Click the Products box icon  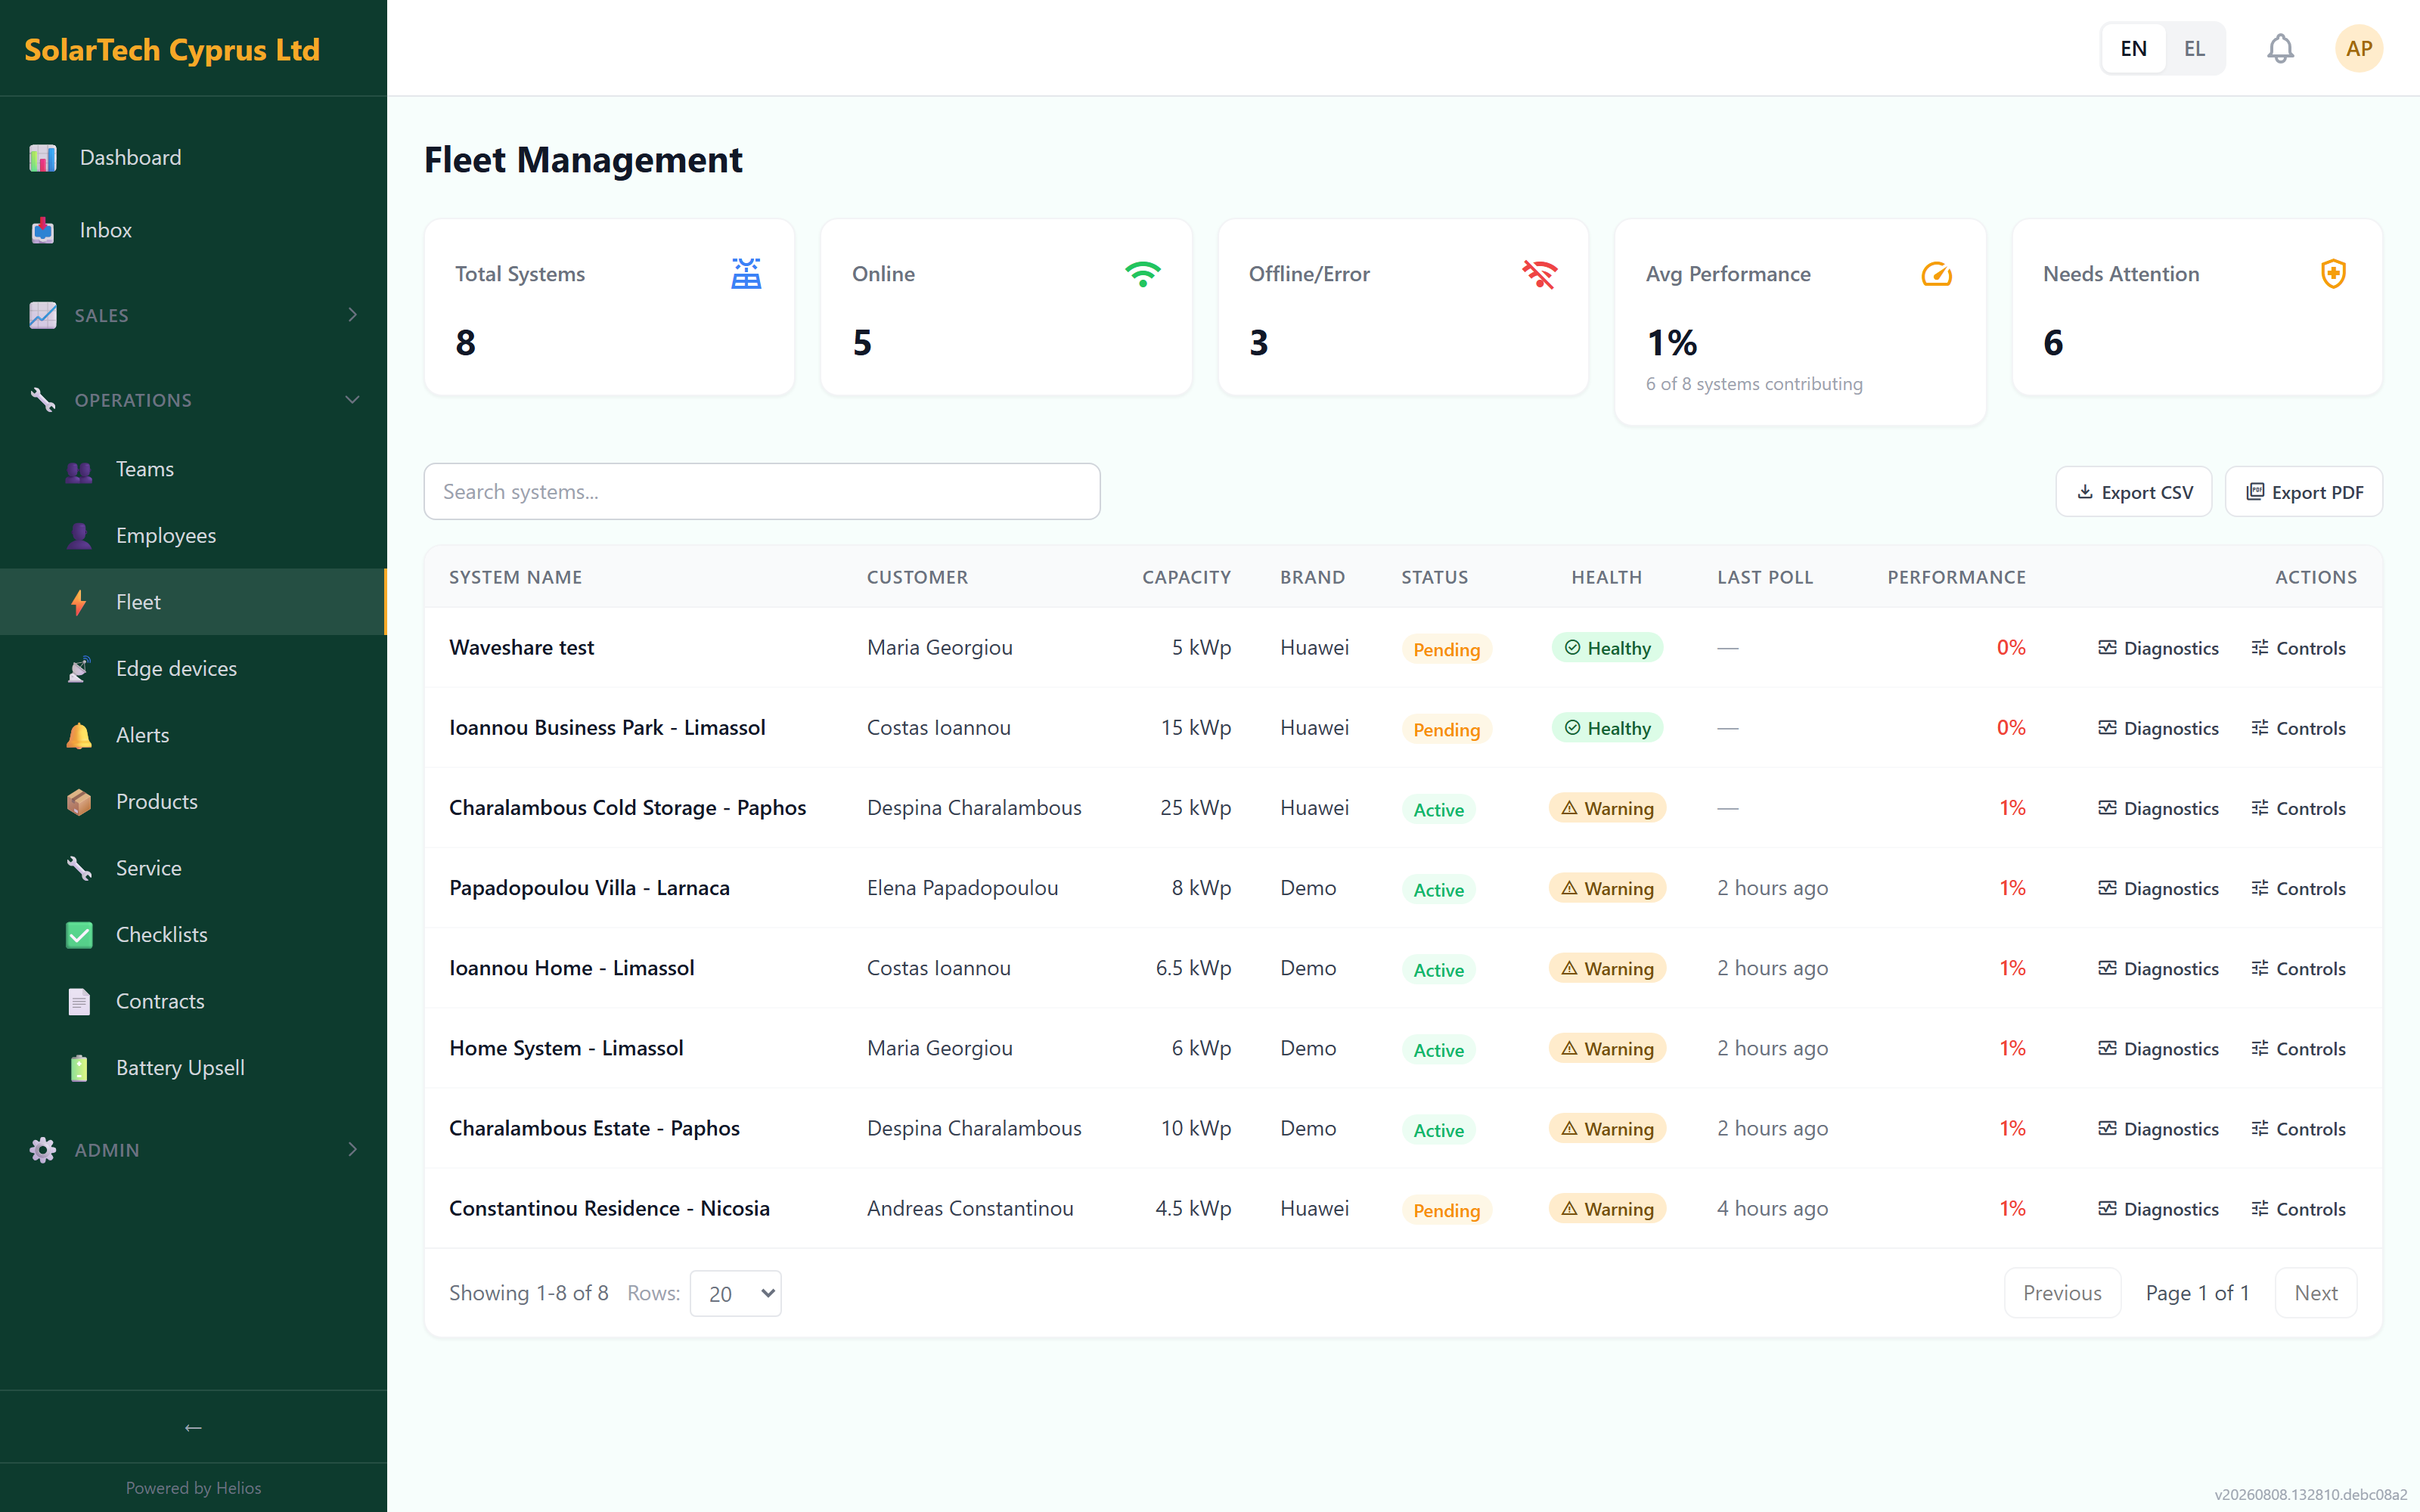pyautogui.click(x=79, y=802)
